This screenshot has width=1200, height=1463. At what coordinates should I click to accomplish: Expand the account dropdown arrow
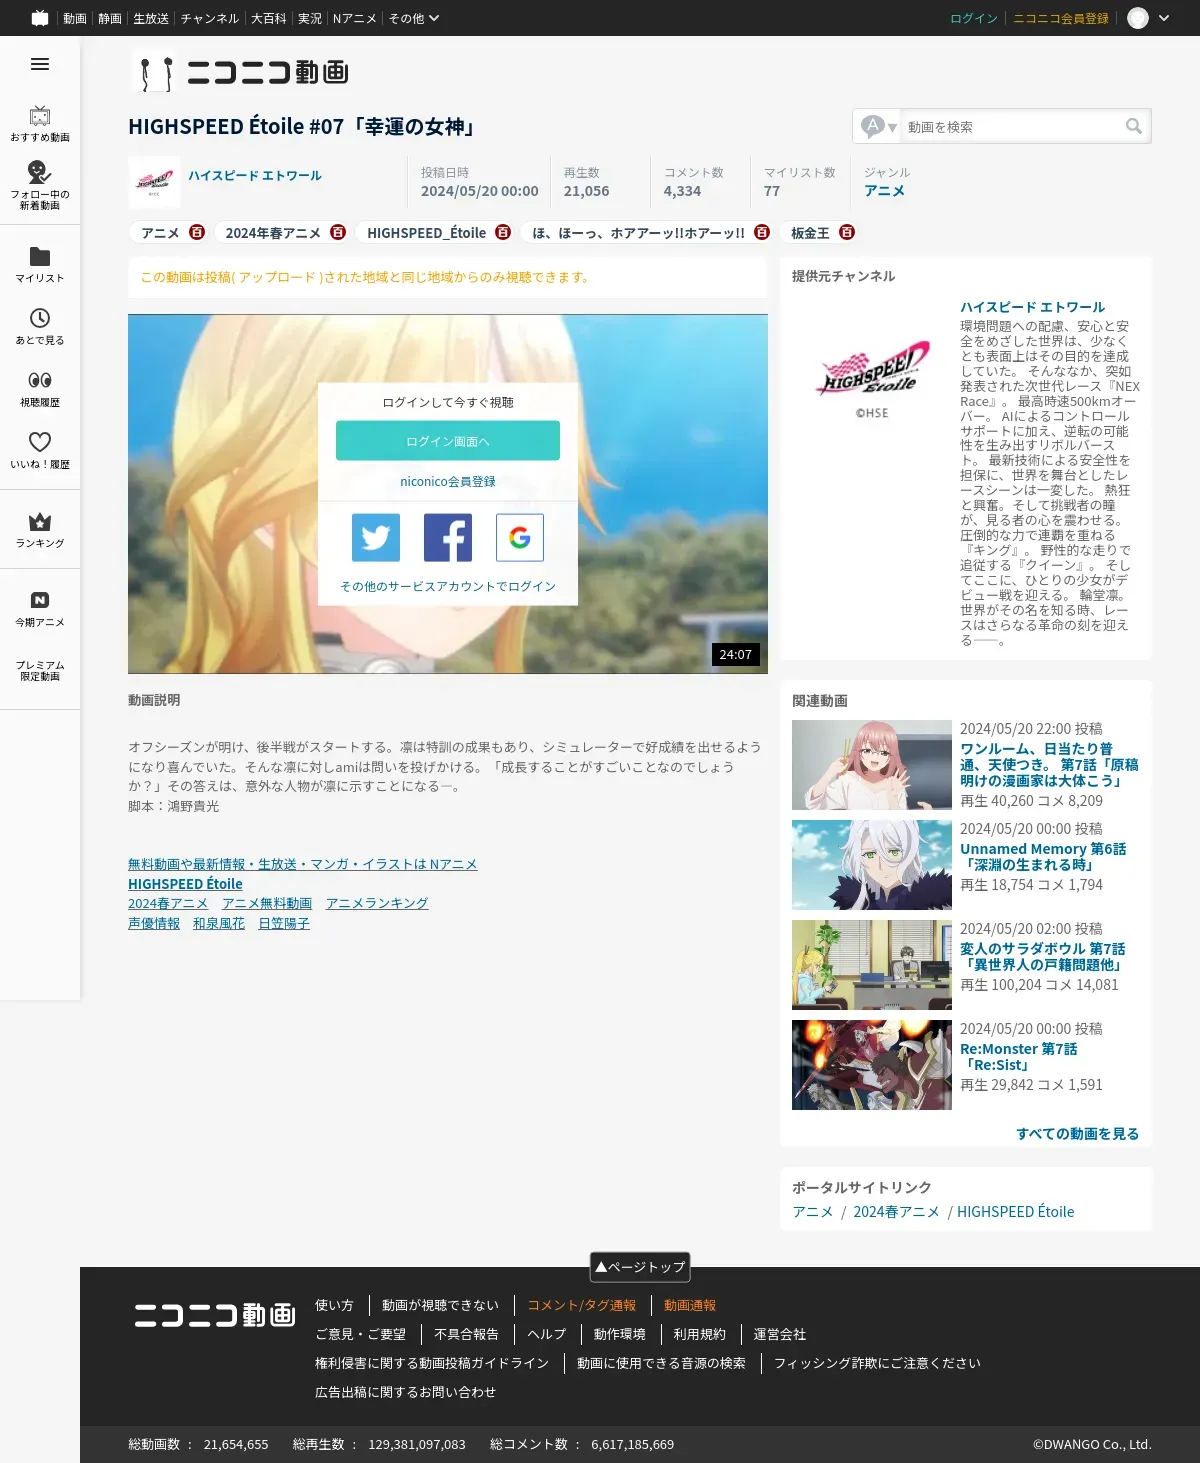coord(1164,18)
